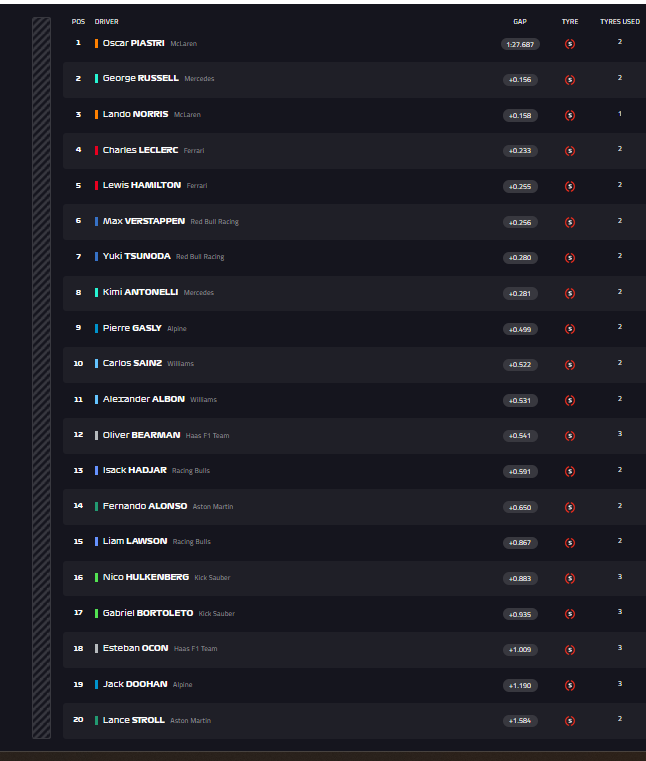Click the red Ferrari color bar beside Leclerc
The width and height of the screenshot is (646, 761).
point(96,150)
